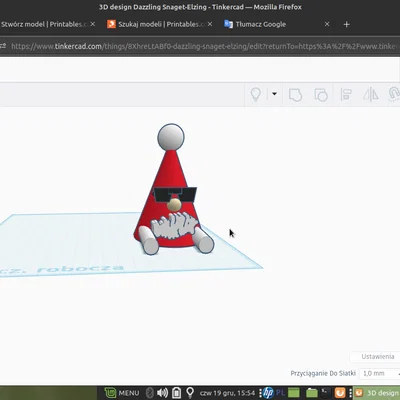400x400 pixels.
Task: Click the orange Firefox launcher icon
Action: (340, 393)
